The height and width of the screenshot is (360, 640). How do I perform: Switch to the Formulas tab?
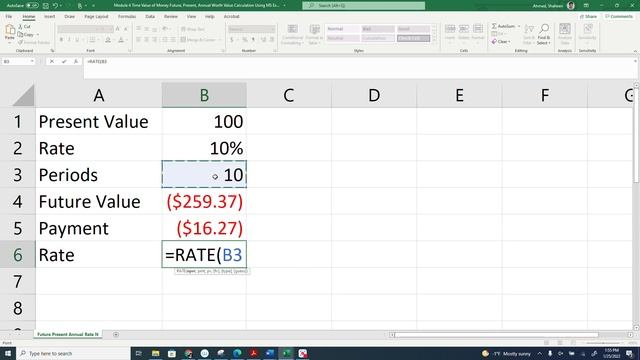(x=127, y=17)
